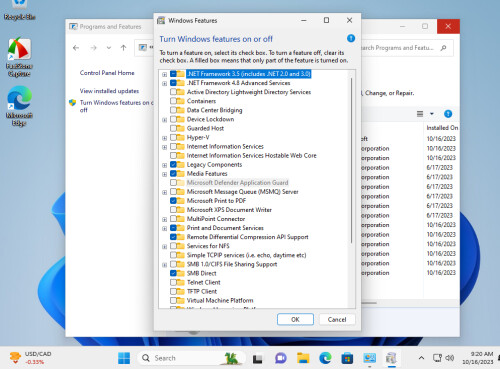Viewport: 500px width, 369px height.
Task: Open Microsoft Store from the taskbar
Action: pyautogui.click(x=347, y=358)
